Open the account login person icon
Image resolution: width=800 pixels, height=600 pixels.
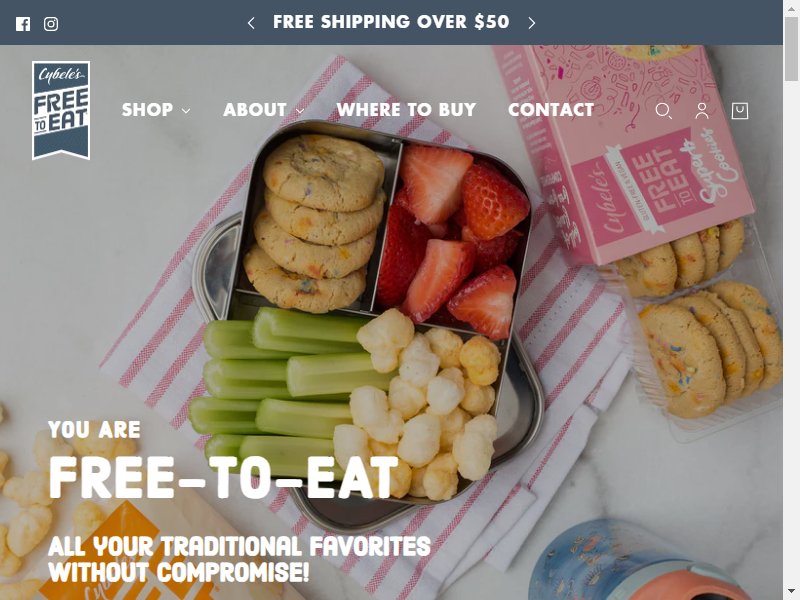(x=702, y=111)
